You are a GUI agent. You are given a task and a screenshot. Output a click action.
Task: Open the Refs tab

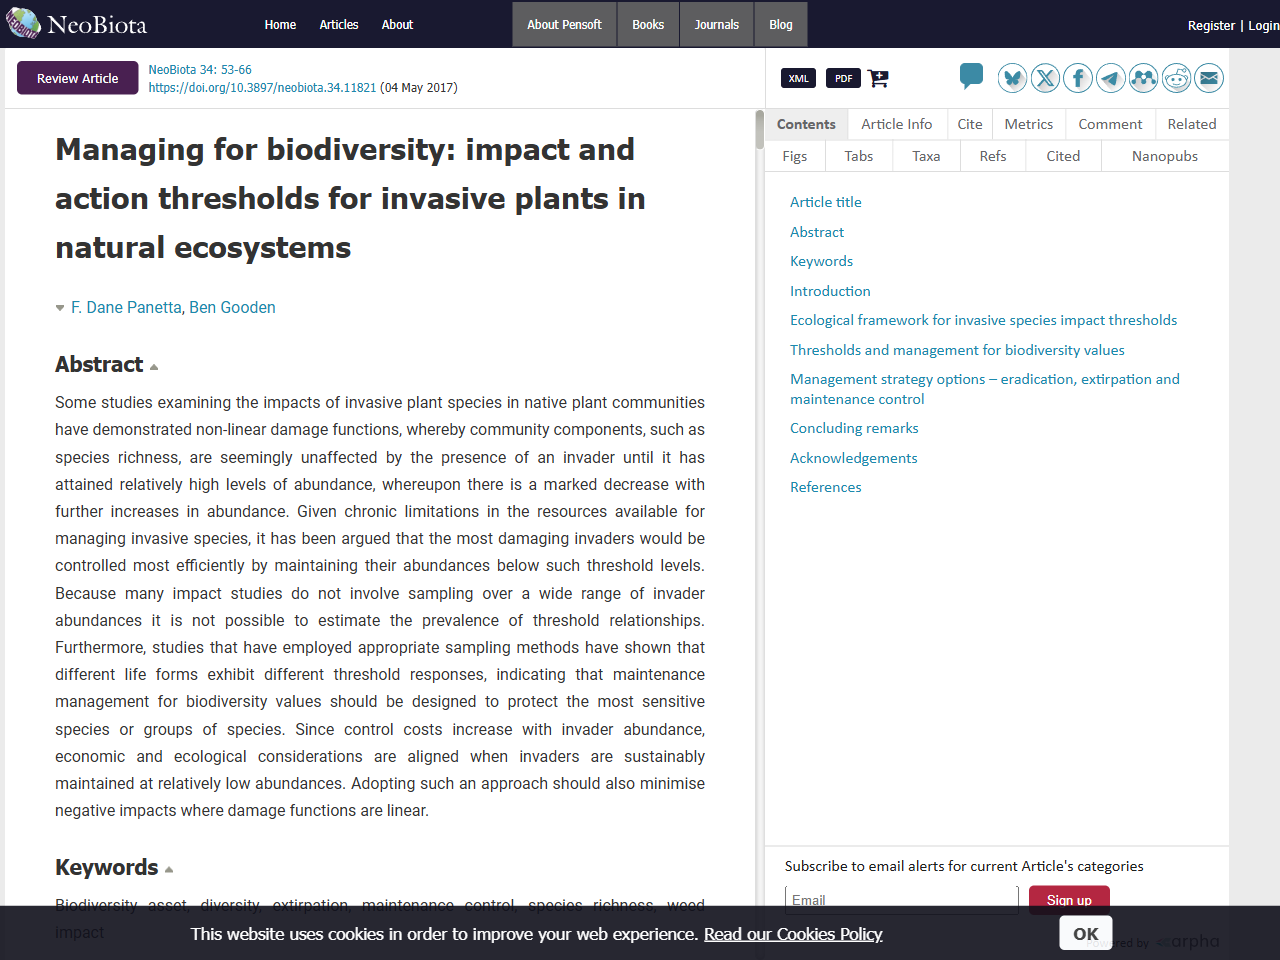(x=992, y=155)
